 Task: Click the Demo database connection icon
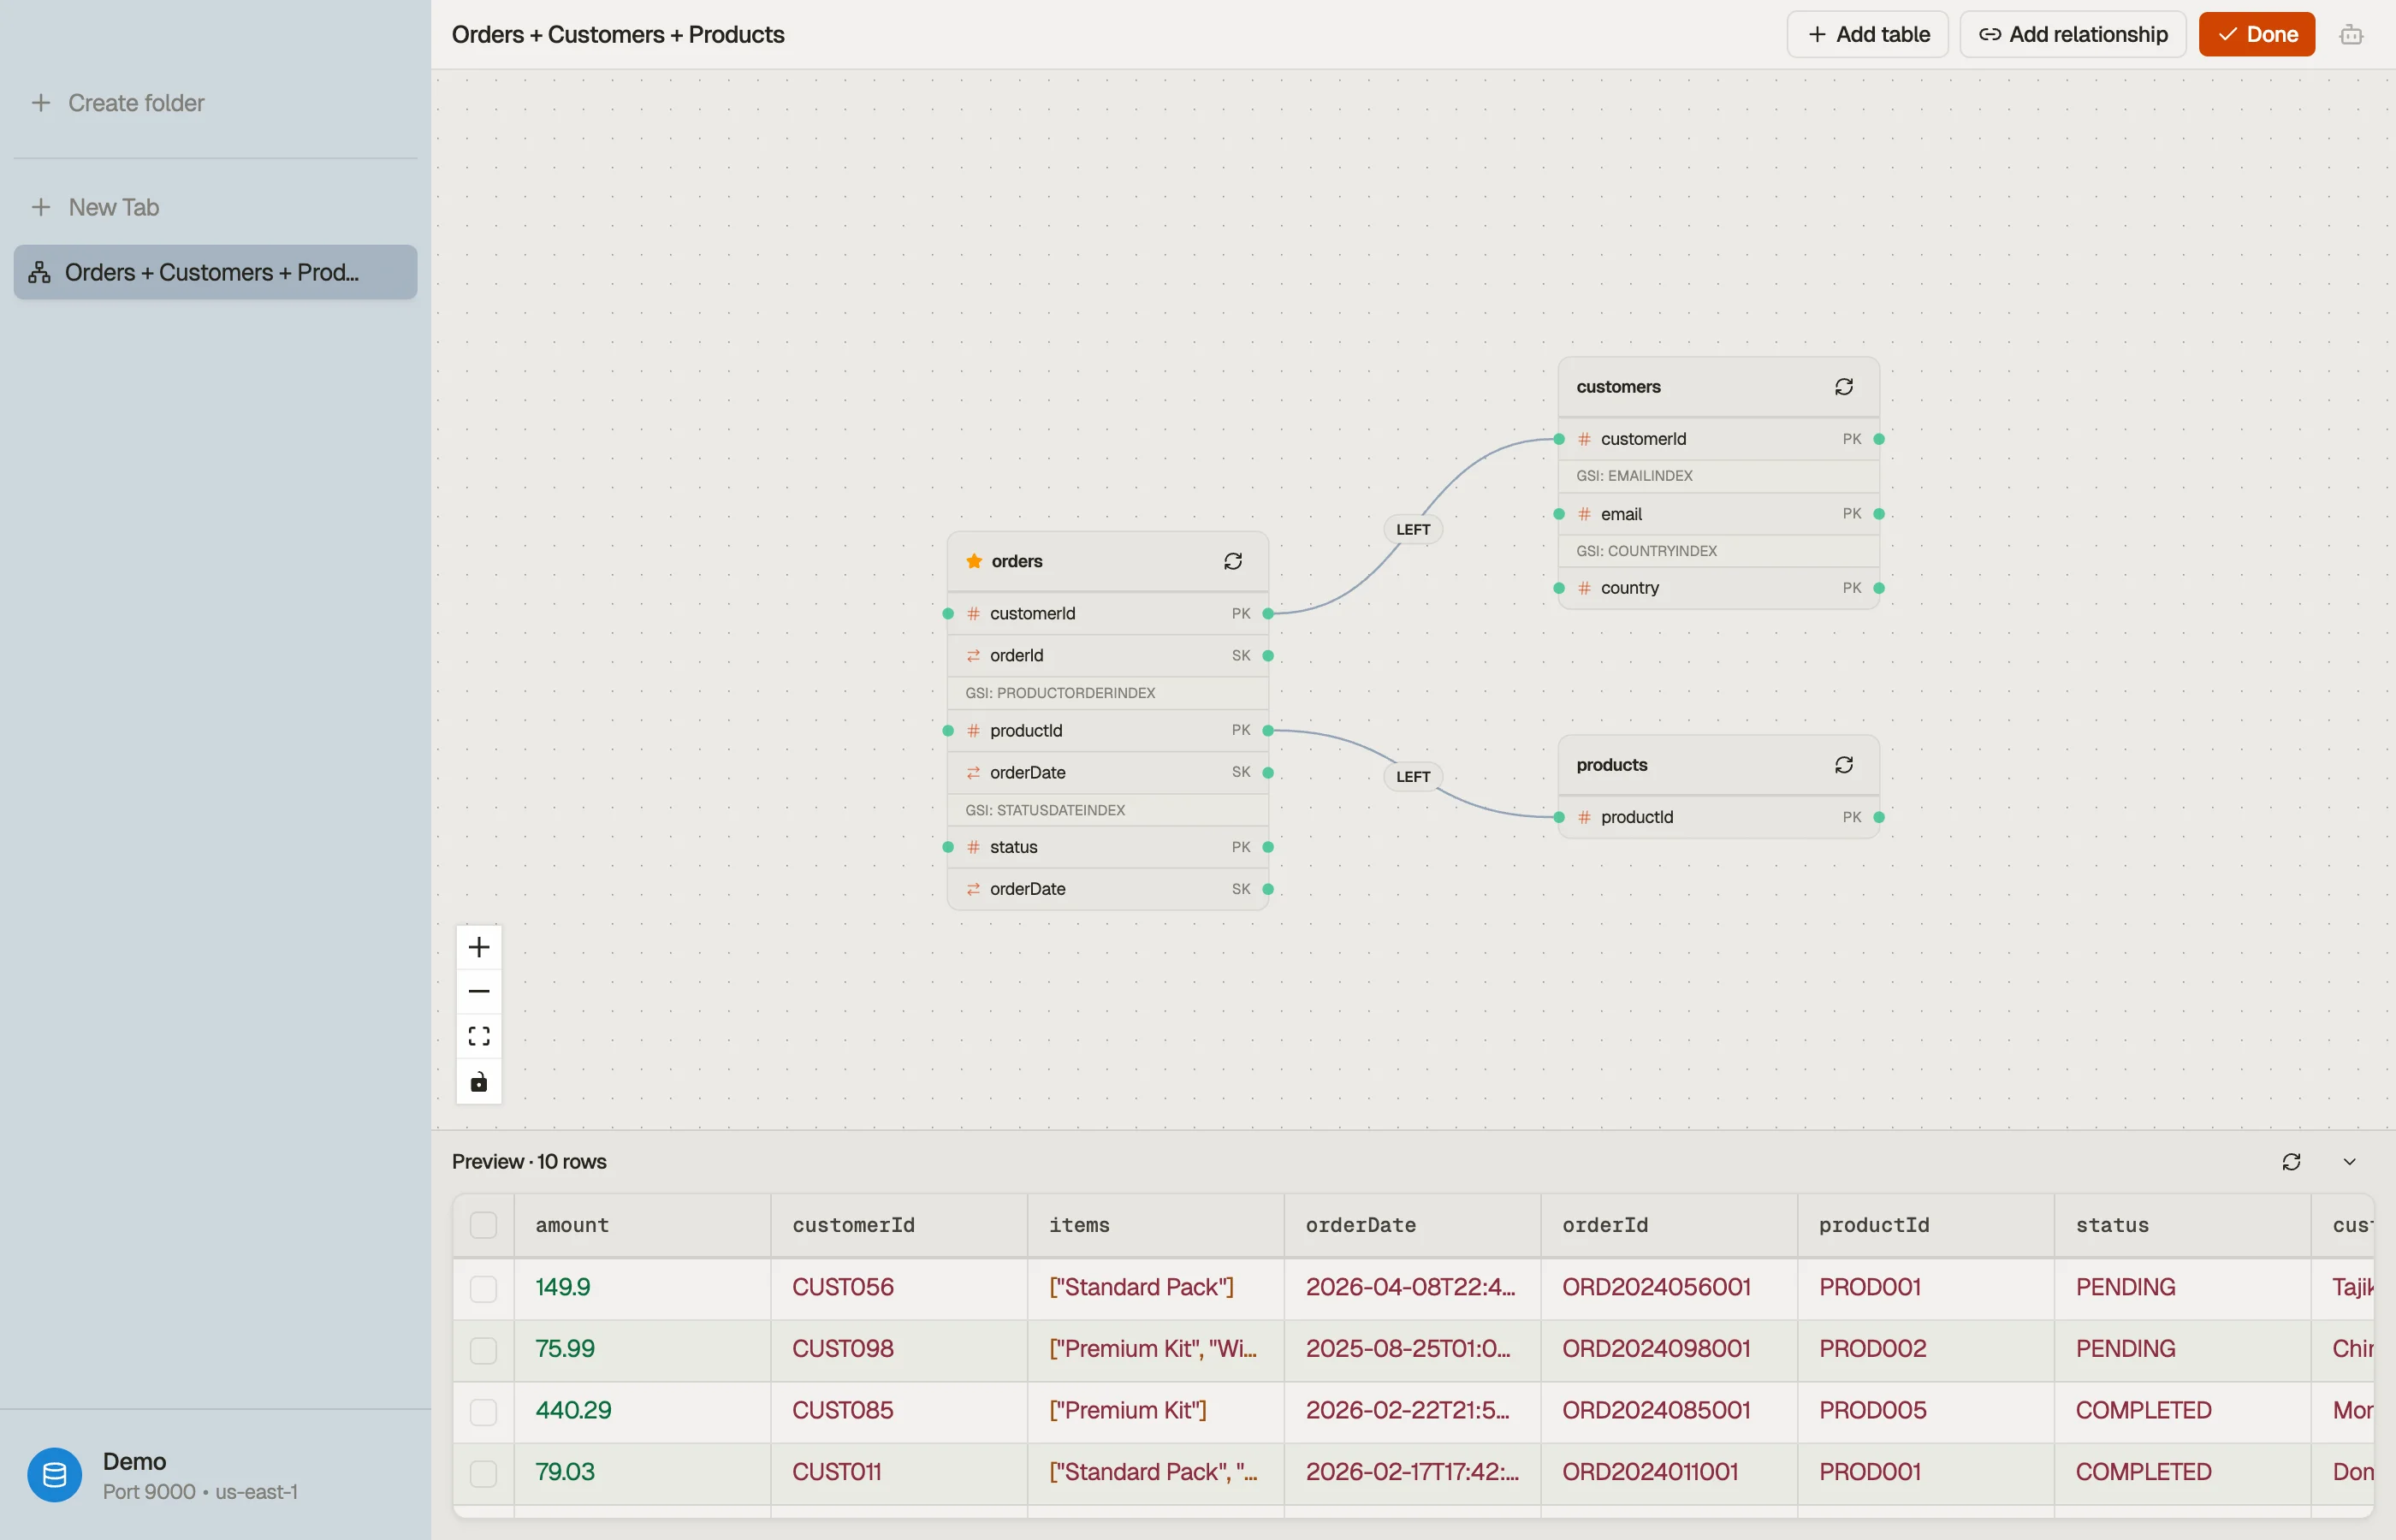point(55,1475)
